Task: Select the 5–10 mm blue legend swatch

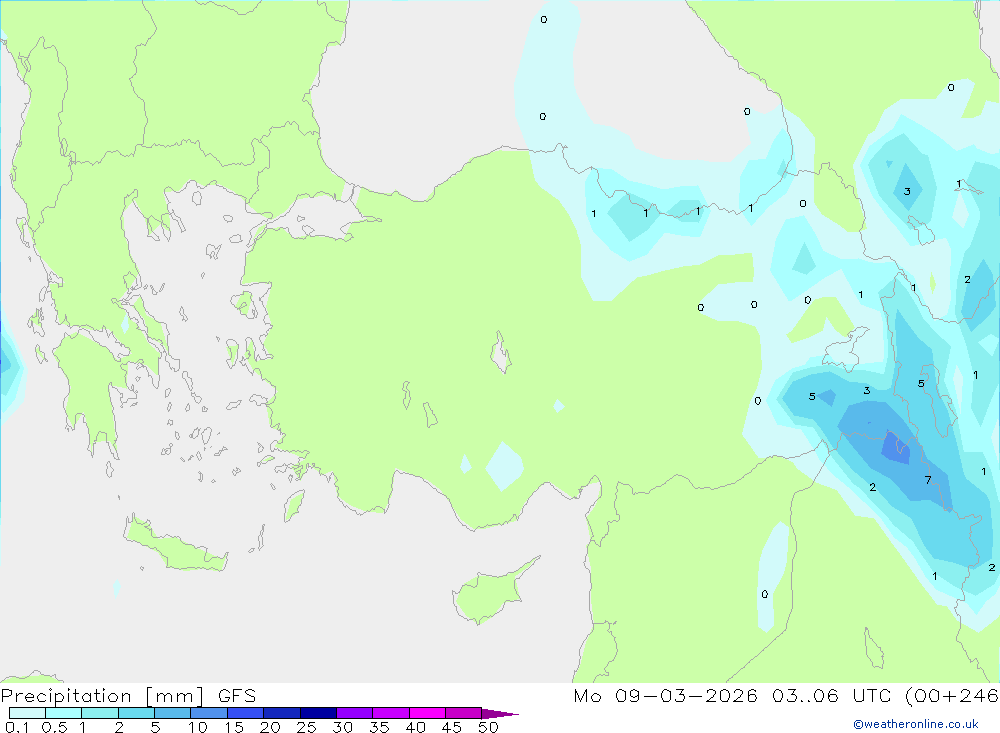Action: (x=172, y=713)
